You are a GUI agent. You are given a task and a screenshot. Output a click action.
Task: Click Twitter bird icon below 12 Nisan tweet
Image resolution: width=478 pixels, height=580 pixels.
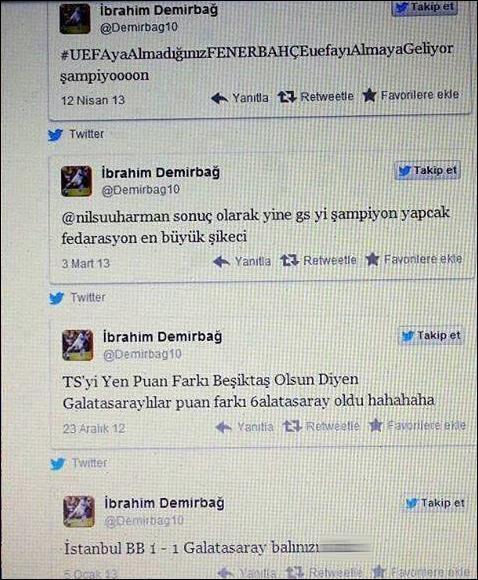[55, 135]
